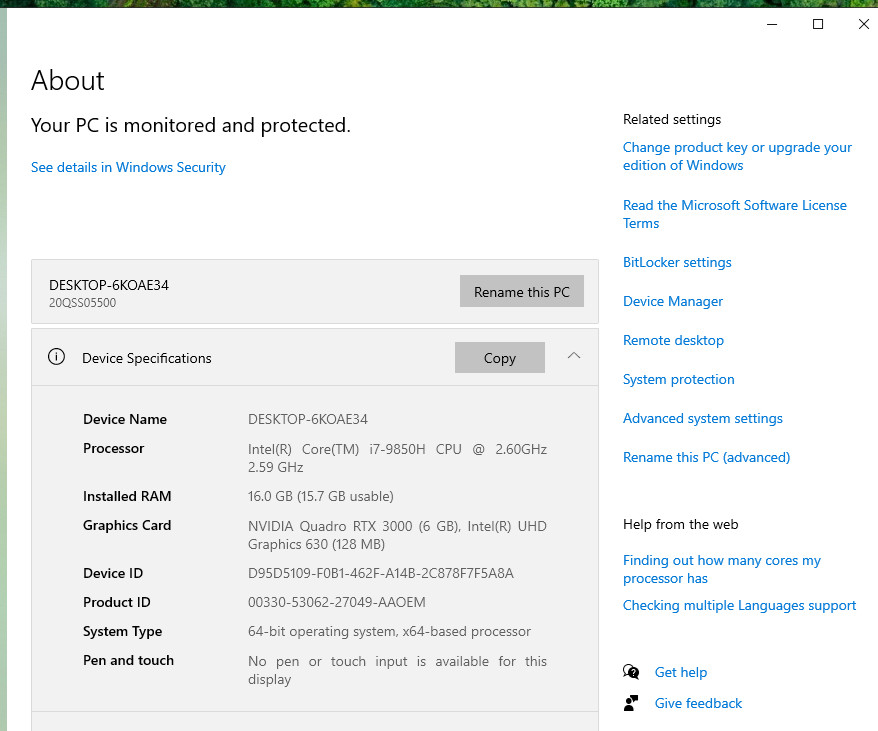Click the processor value Intel(R) Core(TM) i7-9850H
The height and width of the screenshot is (731, 878).
click(x=337, y=449)
